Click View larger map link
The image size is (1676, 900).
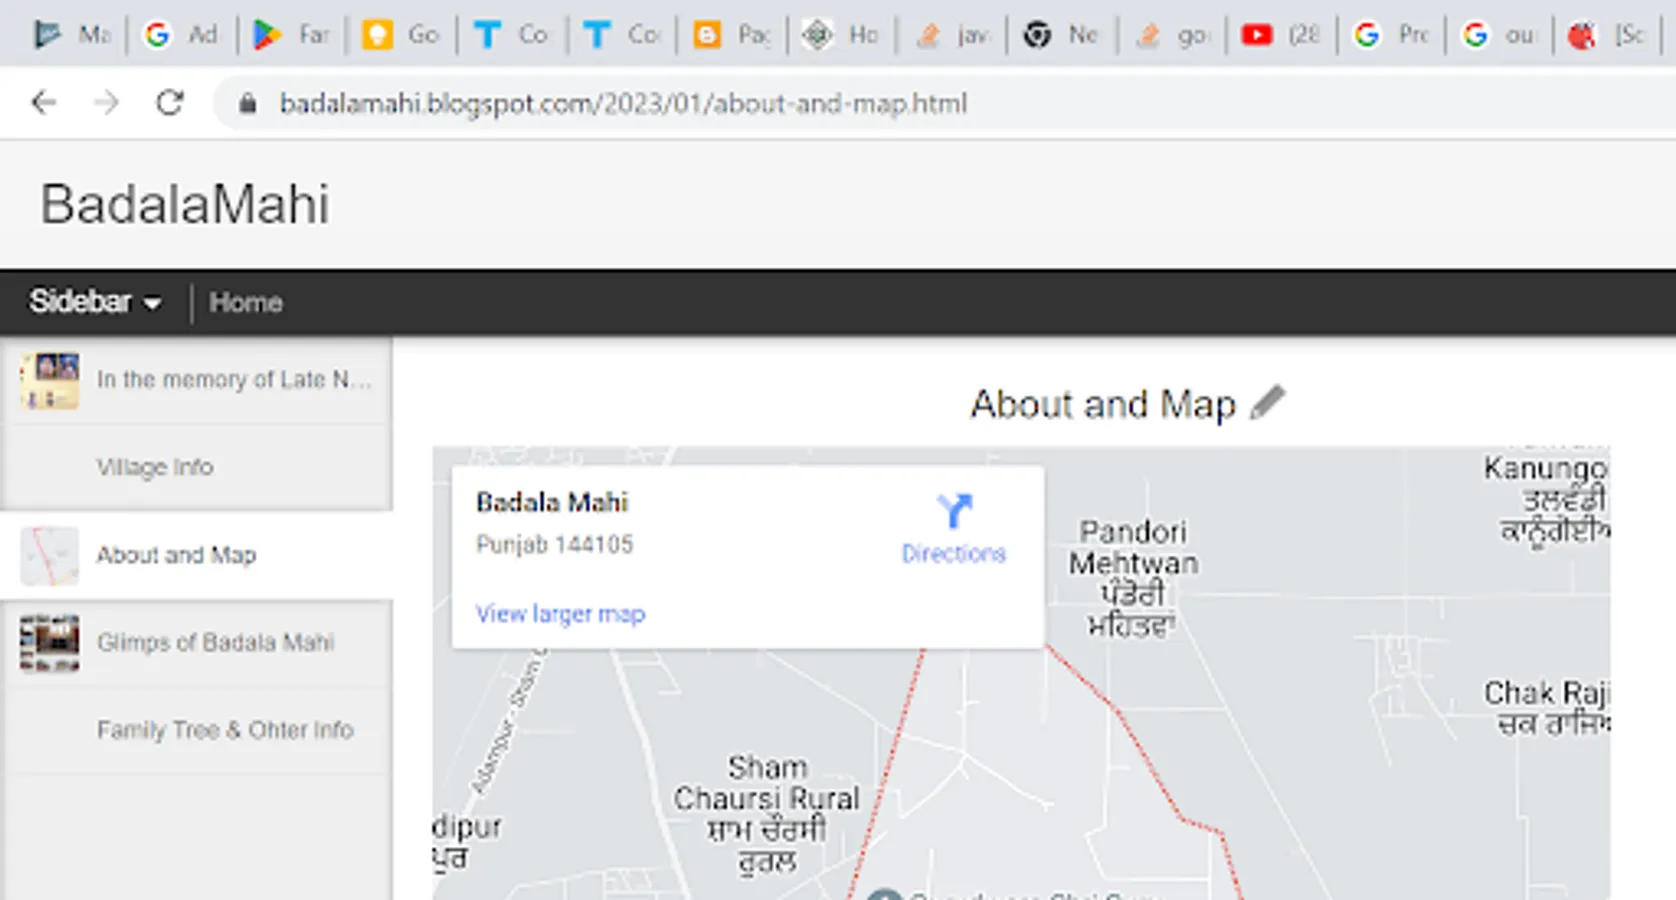(560, 614)
